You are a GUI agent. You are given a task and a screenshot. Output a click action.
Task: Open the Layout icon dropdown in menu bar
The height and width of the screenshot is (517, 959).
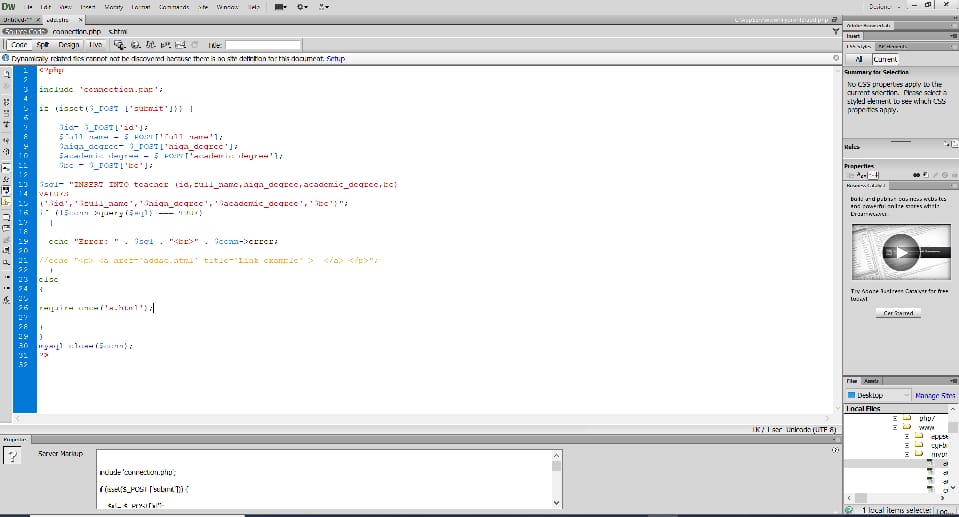click(x=282, y=7)
